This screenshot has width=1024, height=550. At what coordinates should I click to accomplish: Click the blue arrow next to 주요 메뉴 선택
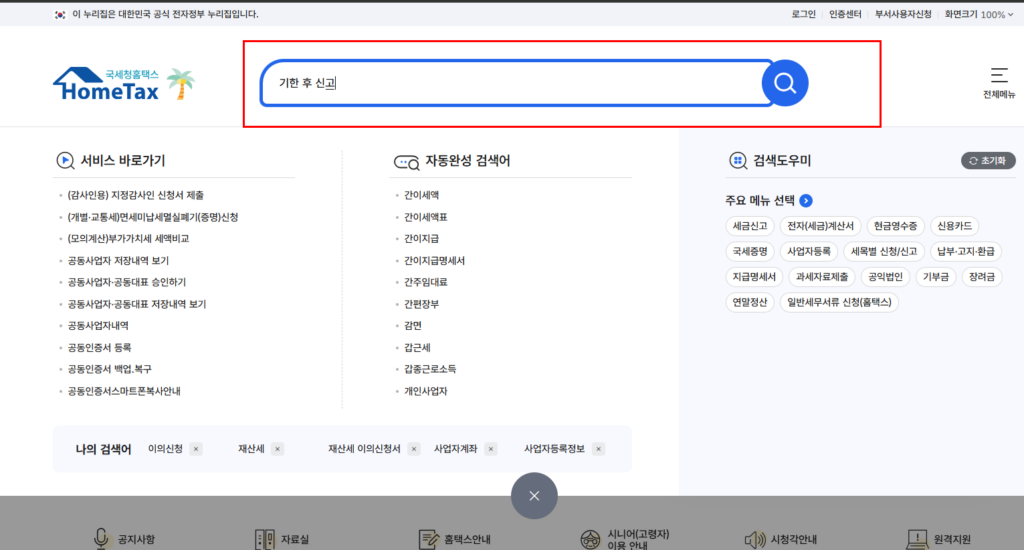coord(806,201)
